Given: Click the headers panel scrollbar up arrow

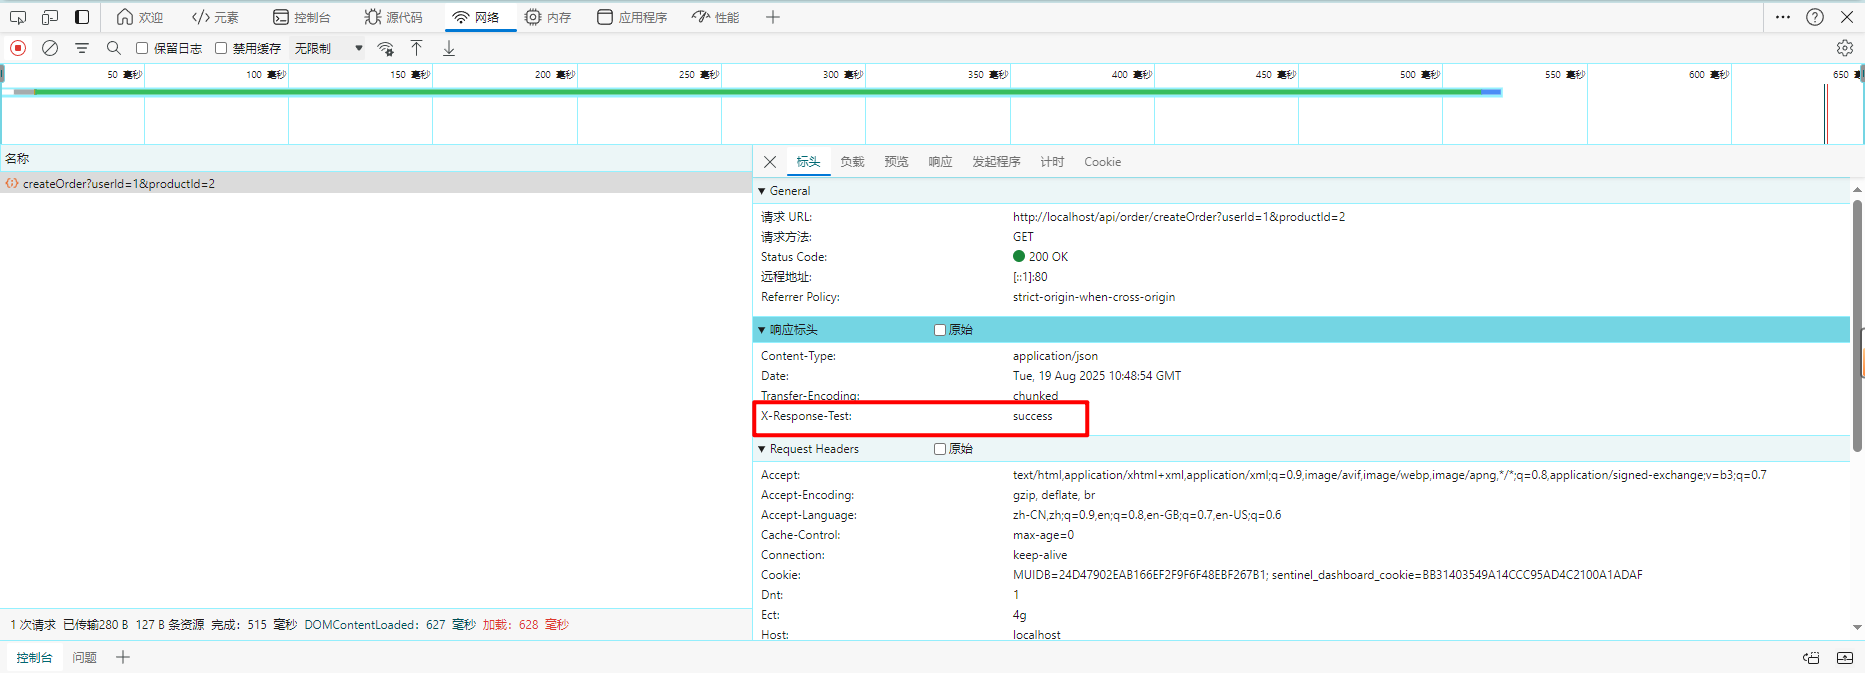Looking at the screenshot, I should click(x=1857, y=190).
